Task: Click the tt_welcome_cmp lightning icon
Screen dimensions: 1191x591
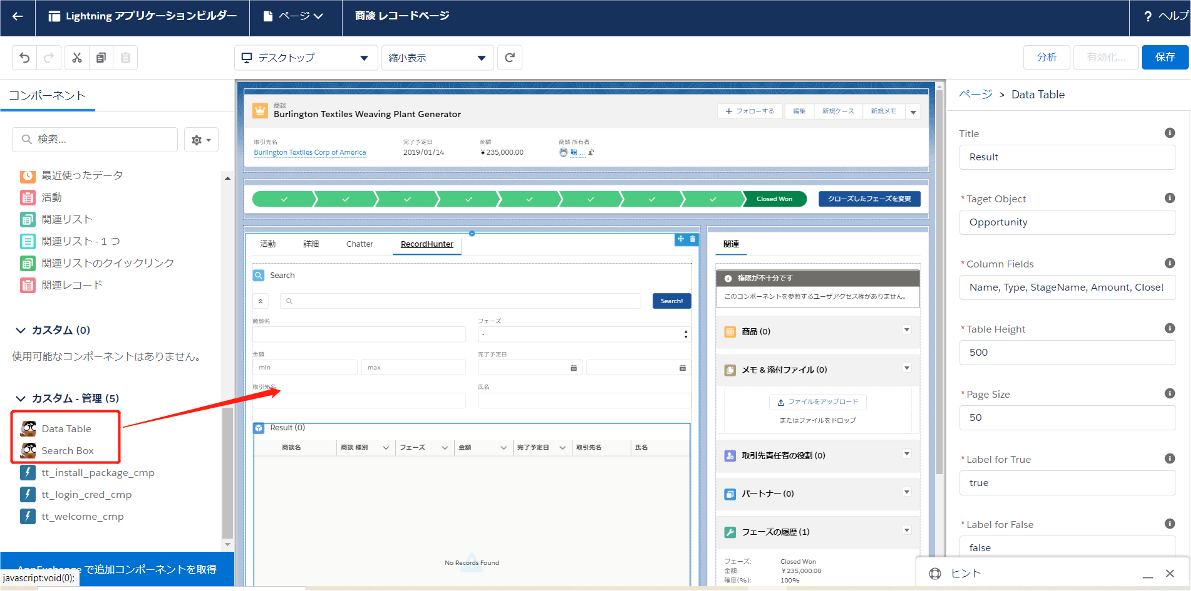Action: pos(28,517)
